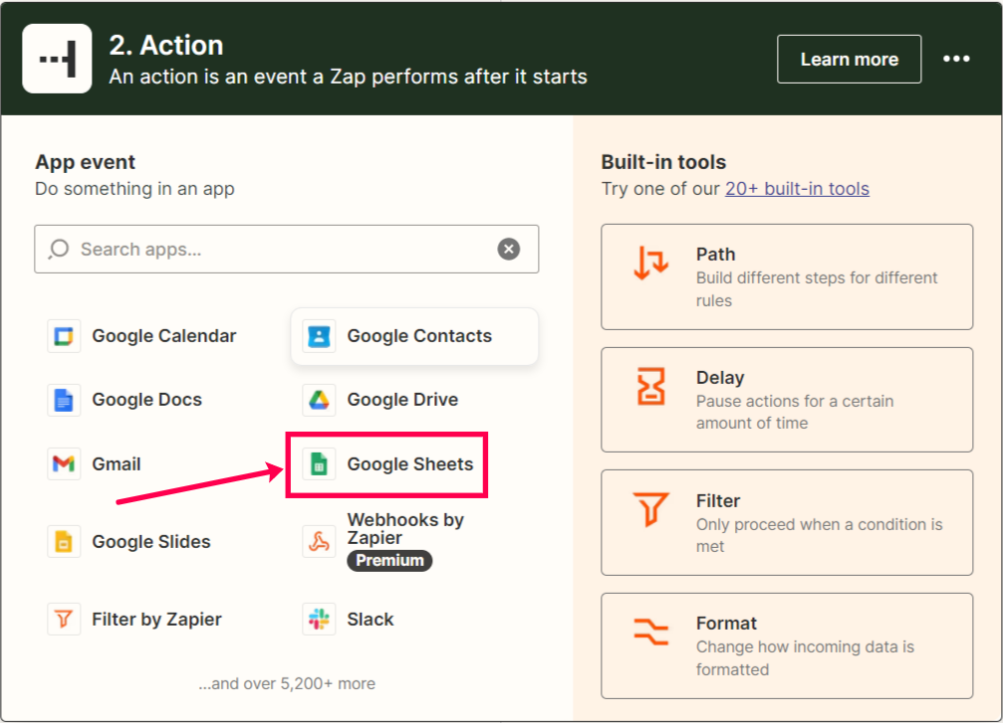Click the 'App event' heading
This screenshot has width=1003, height=723.
point(85,162)
